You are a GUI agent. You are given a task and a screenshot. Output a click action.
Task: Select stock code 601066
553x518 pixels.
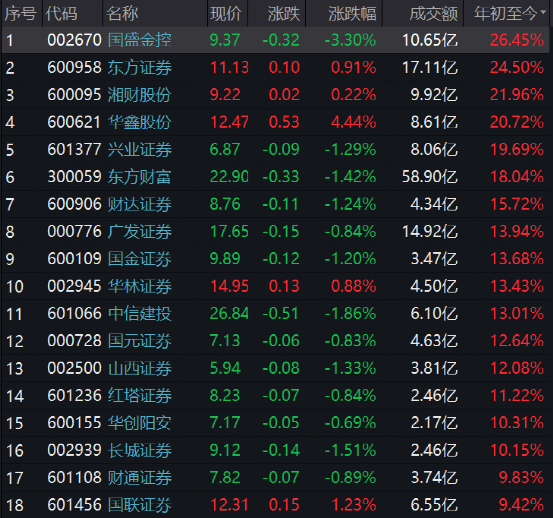pos(74,313)
